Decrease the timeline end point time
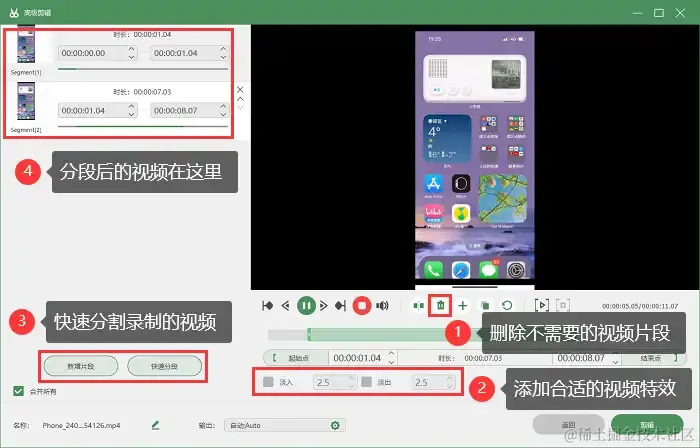Viewport: 700px width, 448px height. point(616,362)
